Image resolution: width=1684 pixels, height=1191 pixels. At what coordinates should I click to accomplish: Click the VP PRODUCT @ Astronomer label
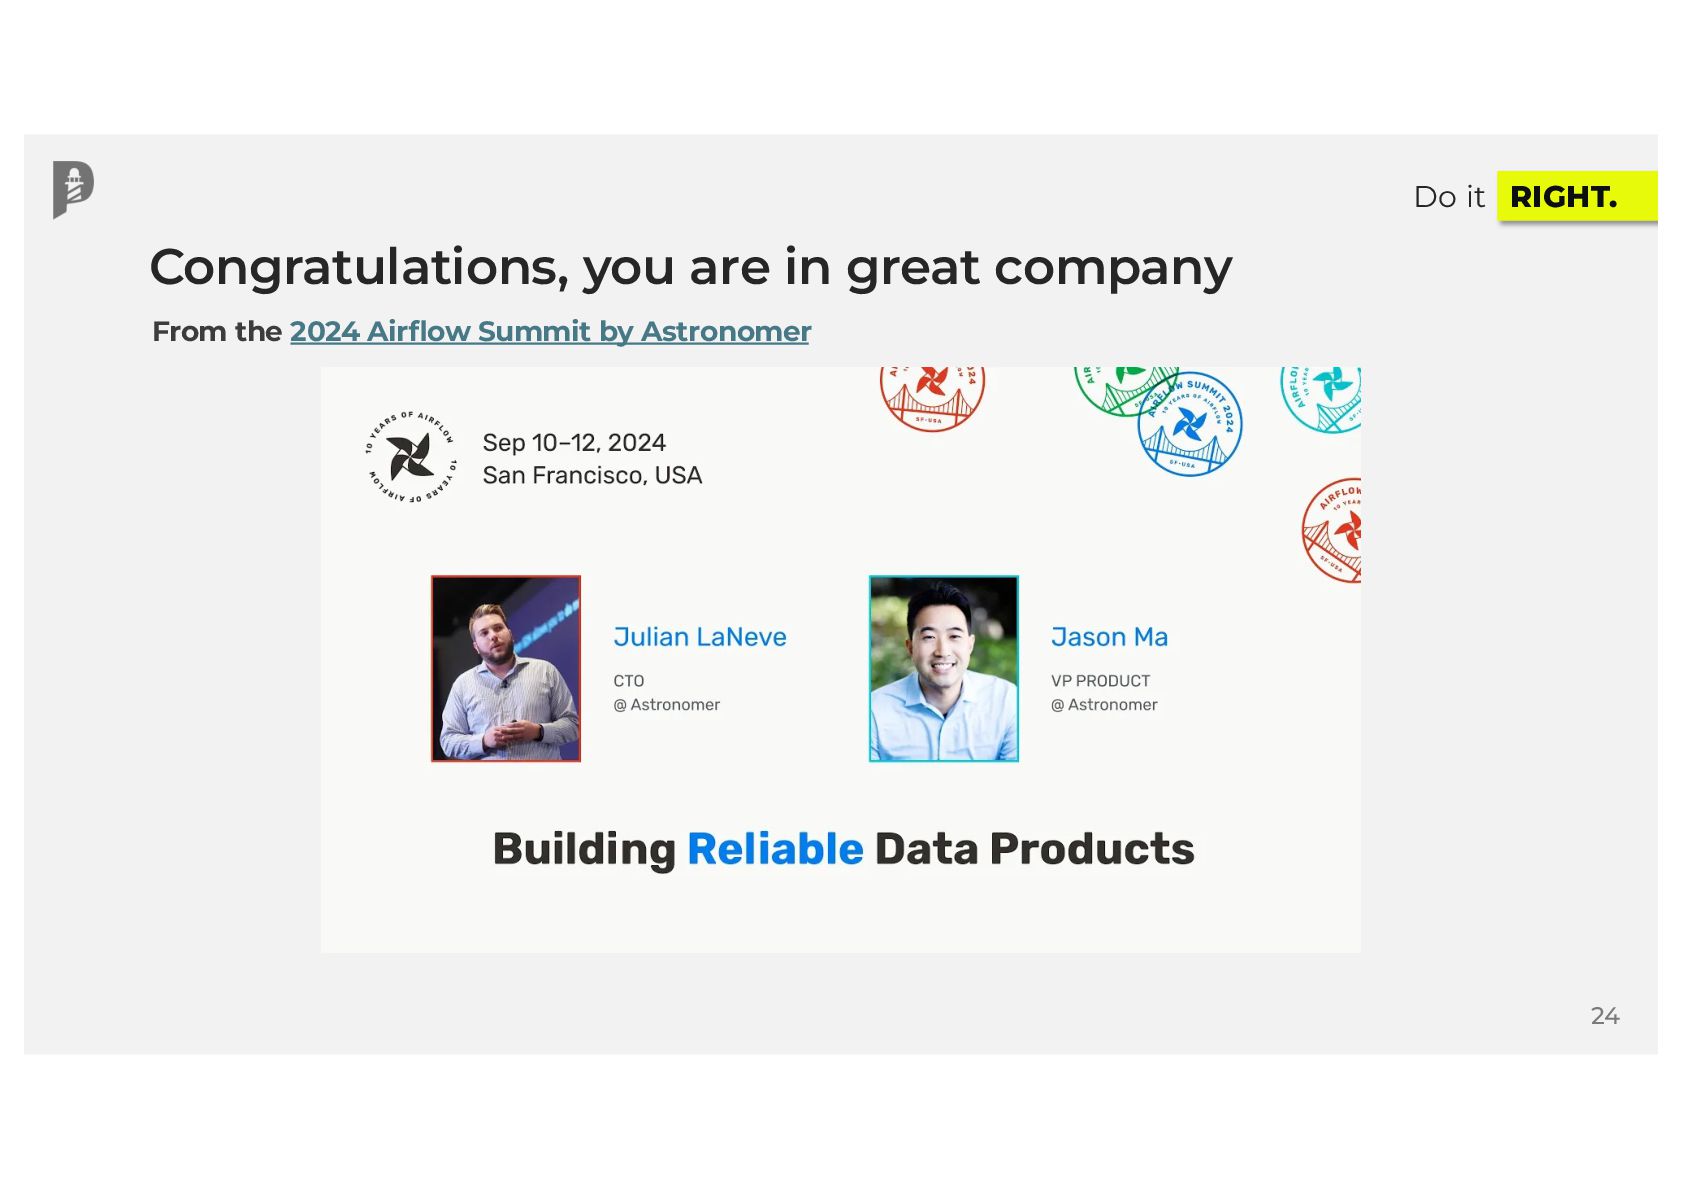coord(1104,692)
